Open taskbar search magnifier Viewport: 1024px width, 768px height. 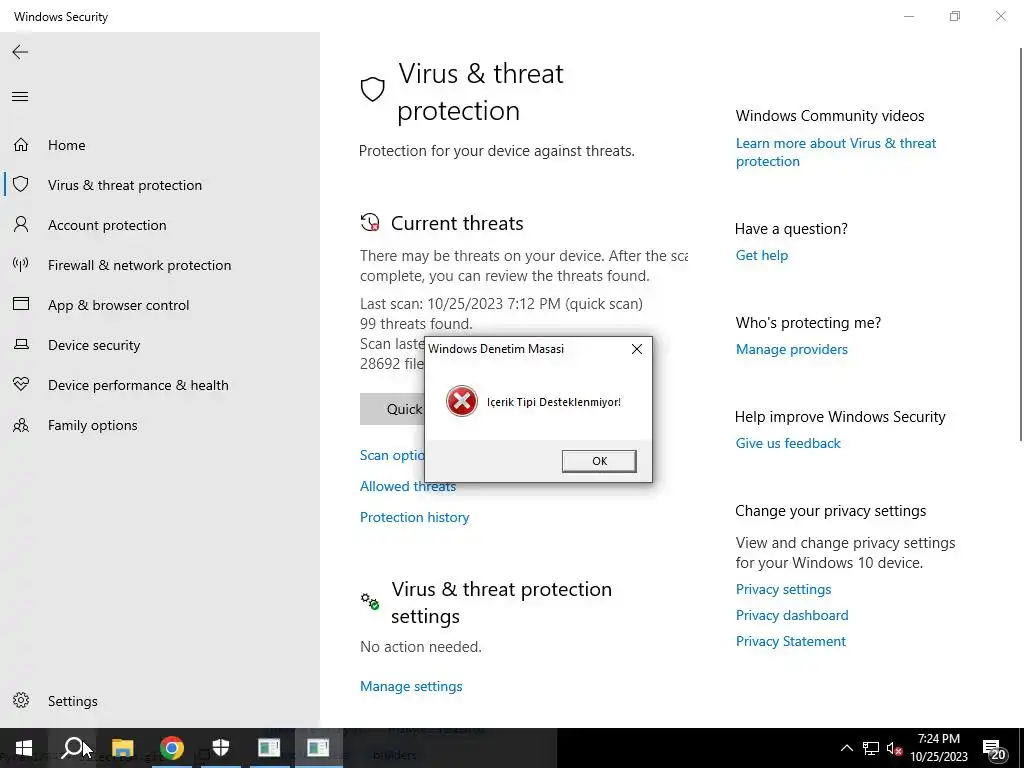tap(72, 748)
